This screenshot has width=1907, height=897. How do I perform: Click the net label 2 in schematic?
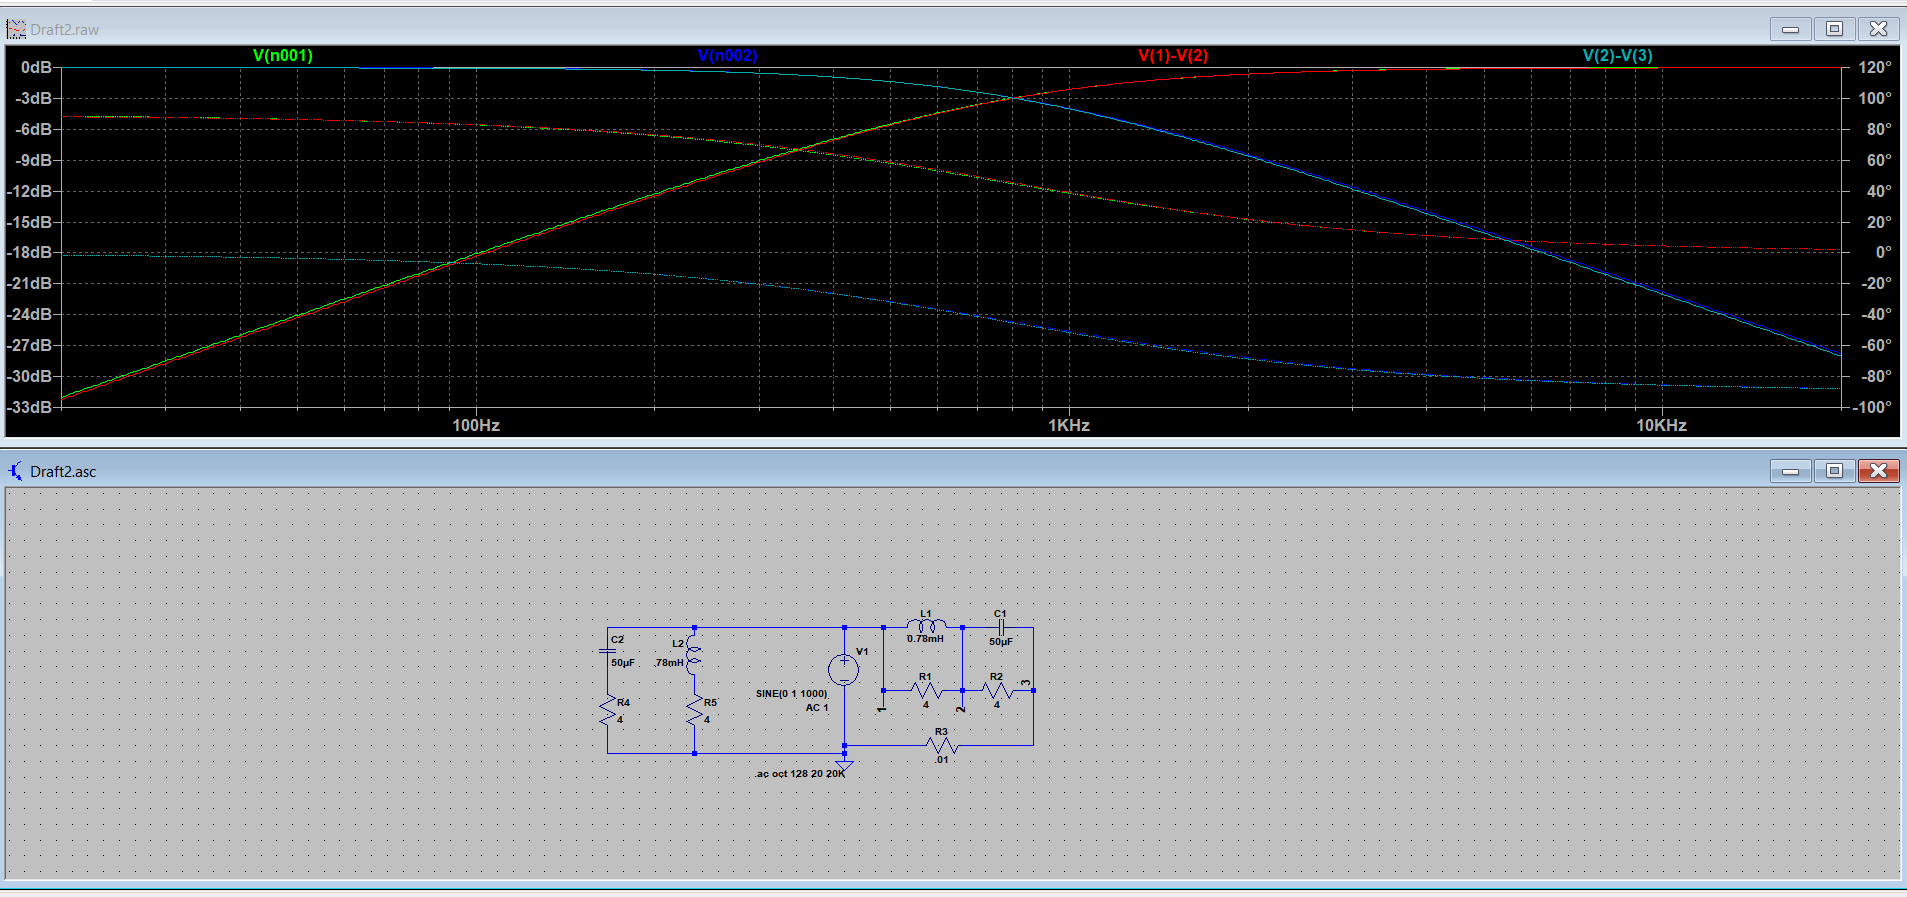[x=961, y=709]
